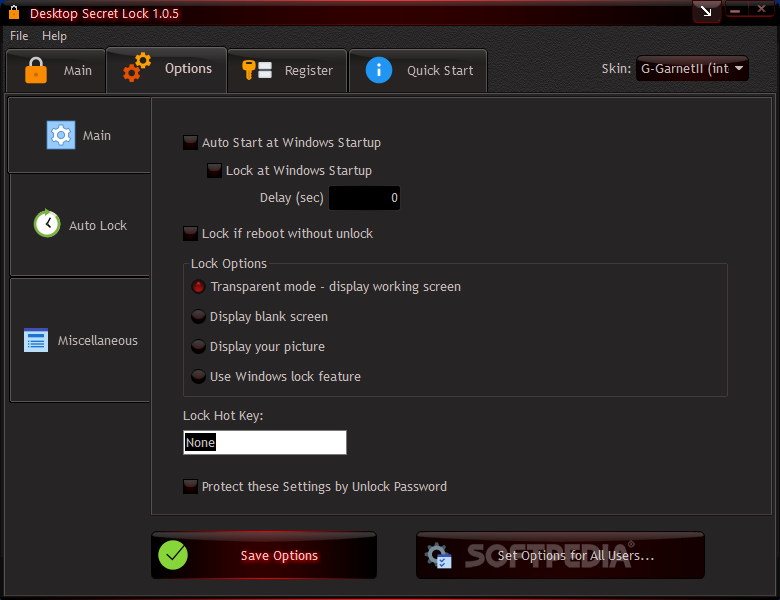Click Set Options for All Users button
This screenshot has width=780, height=600.
point(560,555)
